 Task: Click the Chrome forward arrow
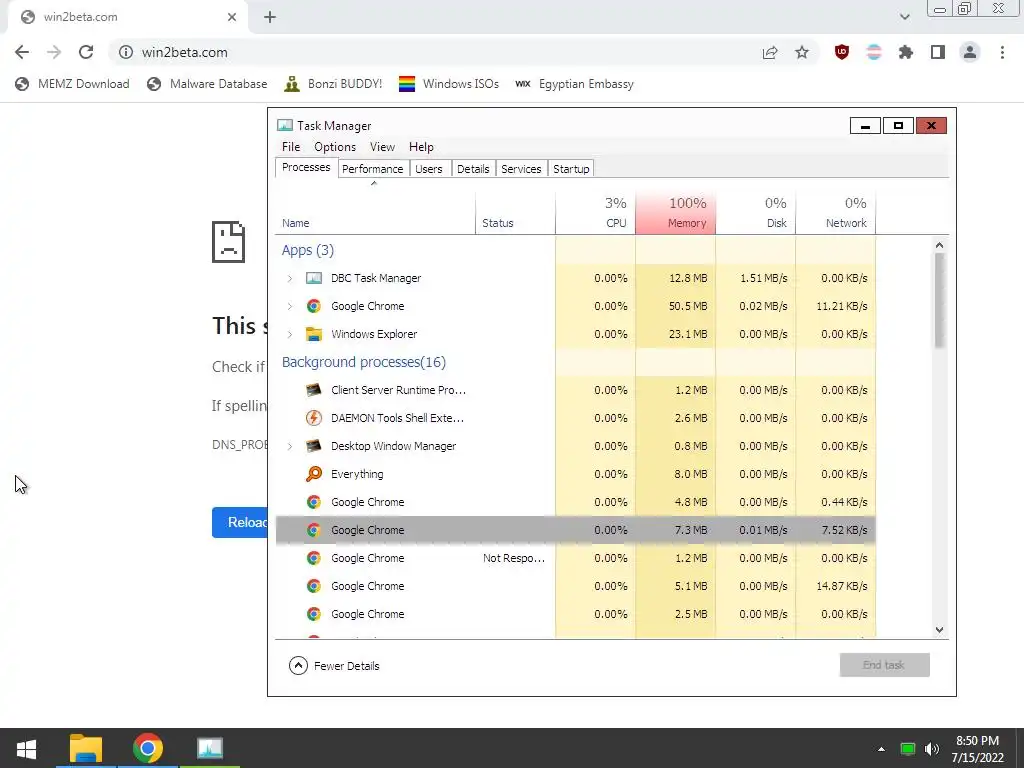point(54,52)
